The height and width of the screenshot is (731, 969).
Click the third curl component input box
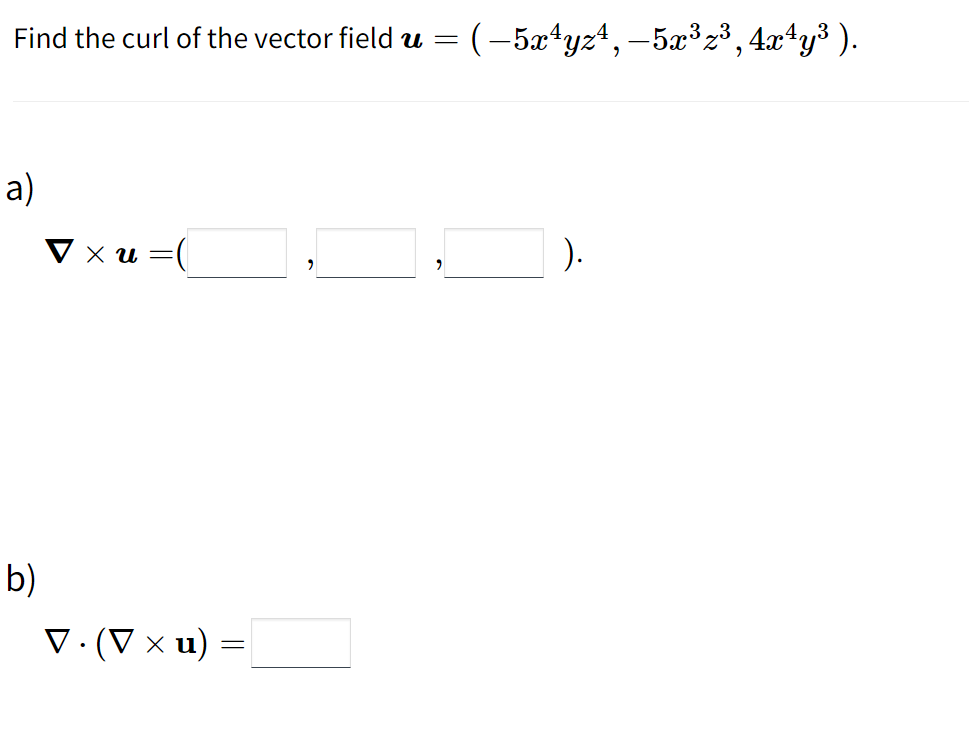(494, 253)
